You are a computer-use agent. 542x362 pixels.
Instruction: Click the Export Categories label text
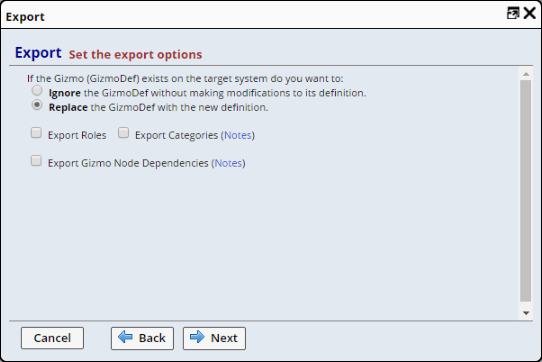(176, 135)
